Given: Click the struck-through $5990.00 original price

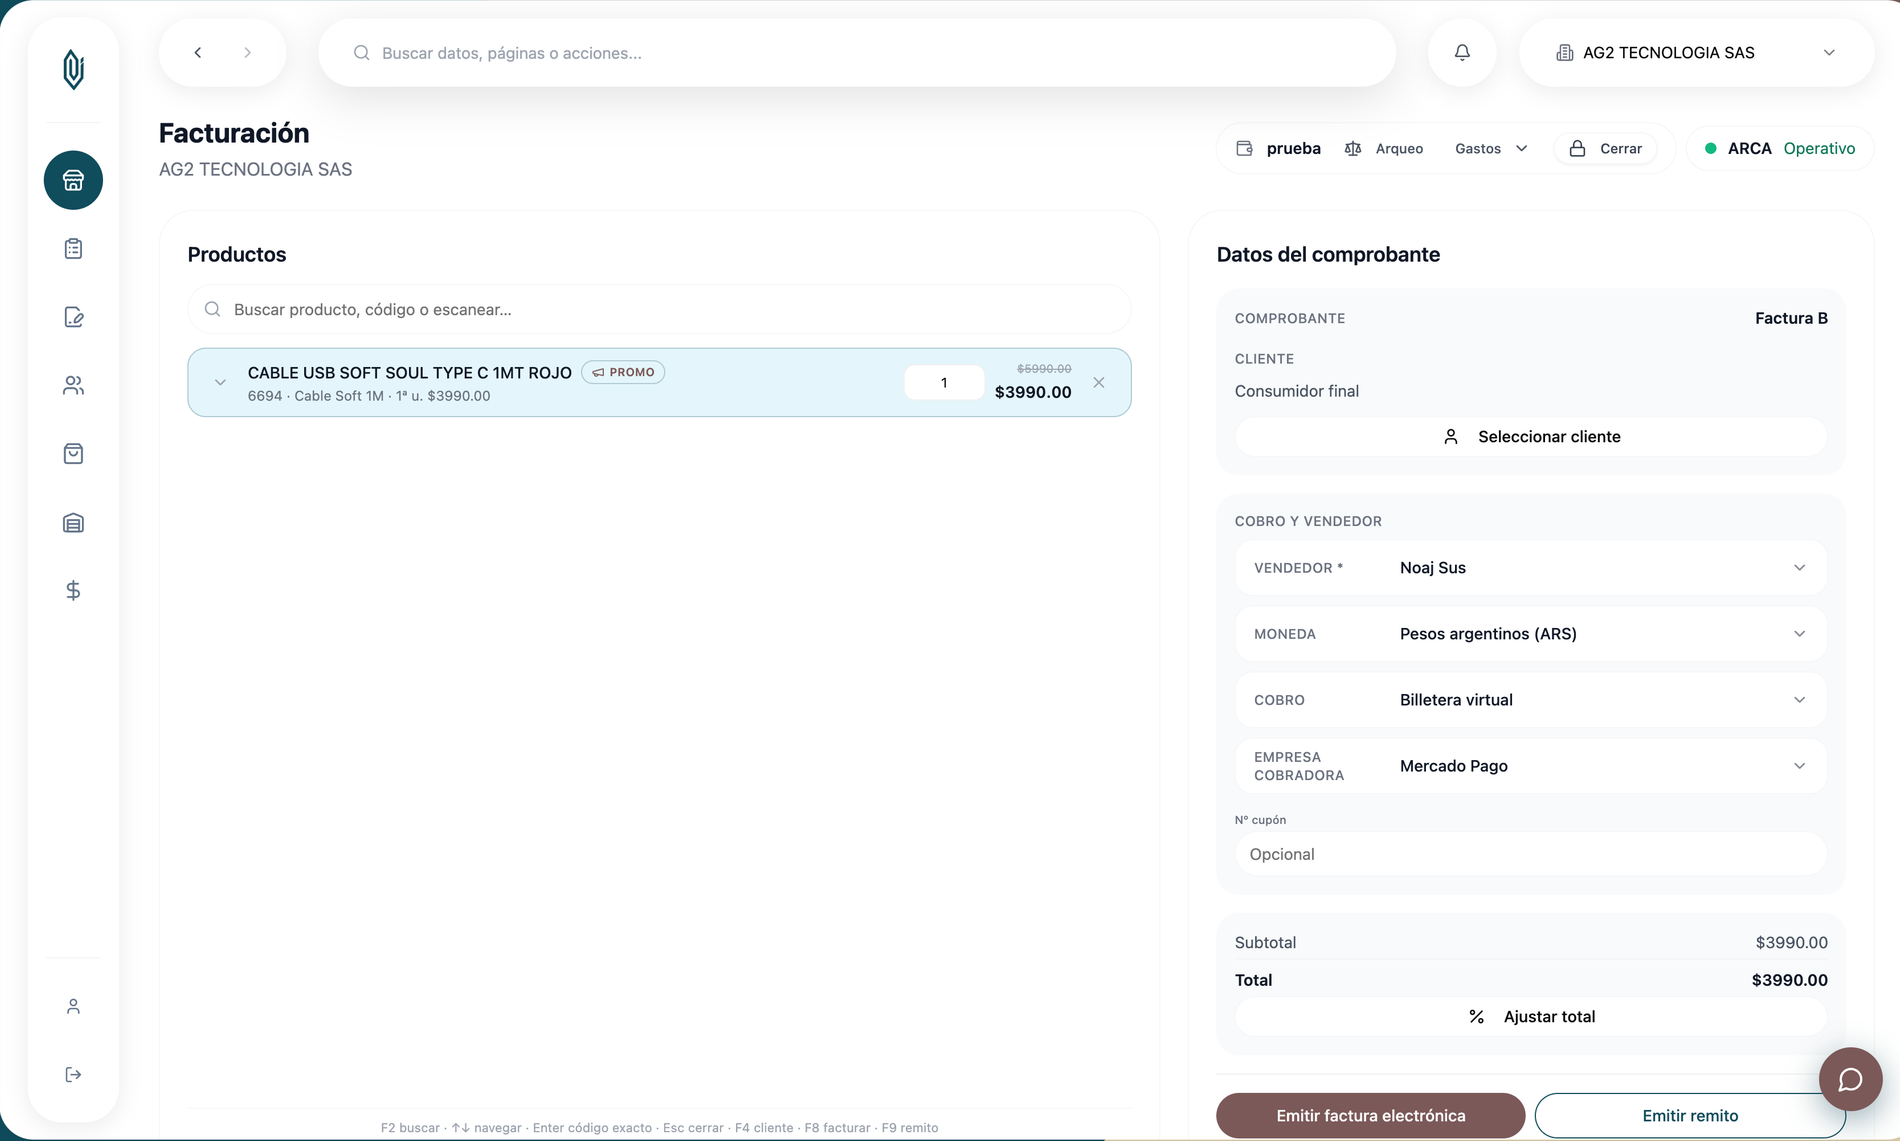Looking at the screenshot, I should coord(1044,369).
